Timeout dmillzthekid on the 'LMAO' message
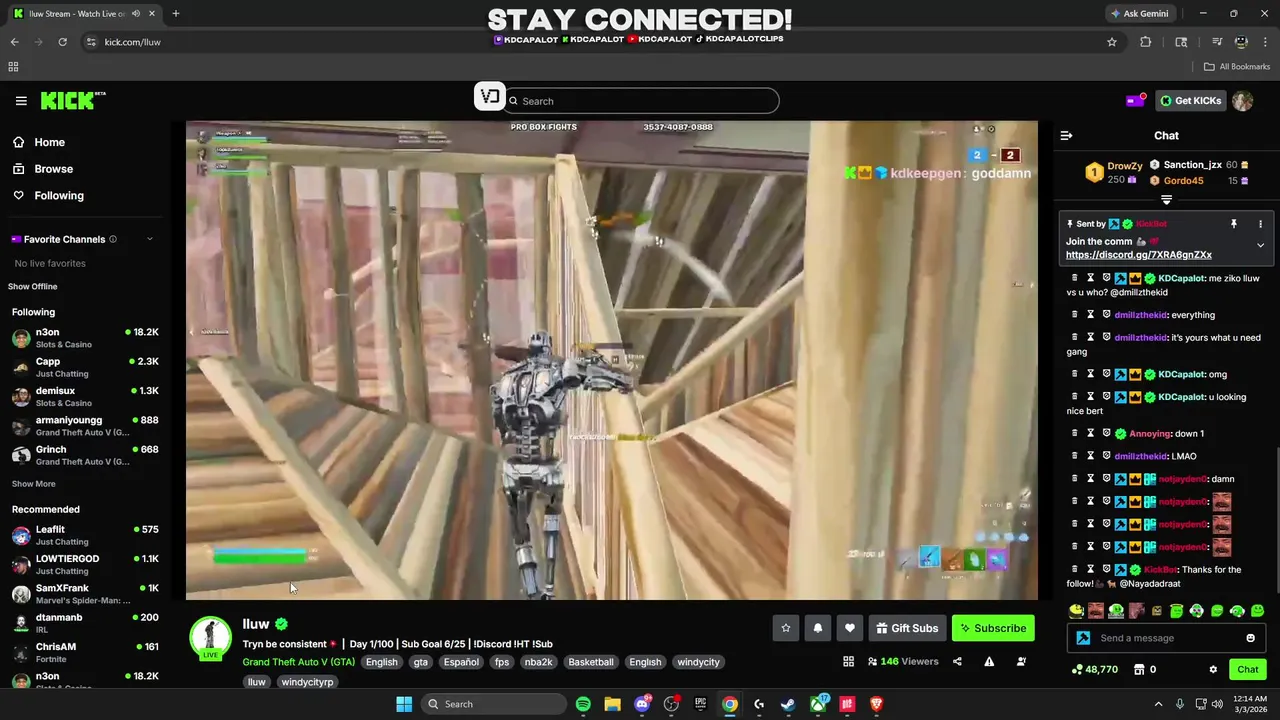Screen dimensions: 1280x720 pos(1090,456)
